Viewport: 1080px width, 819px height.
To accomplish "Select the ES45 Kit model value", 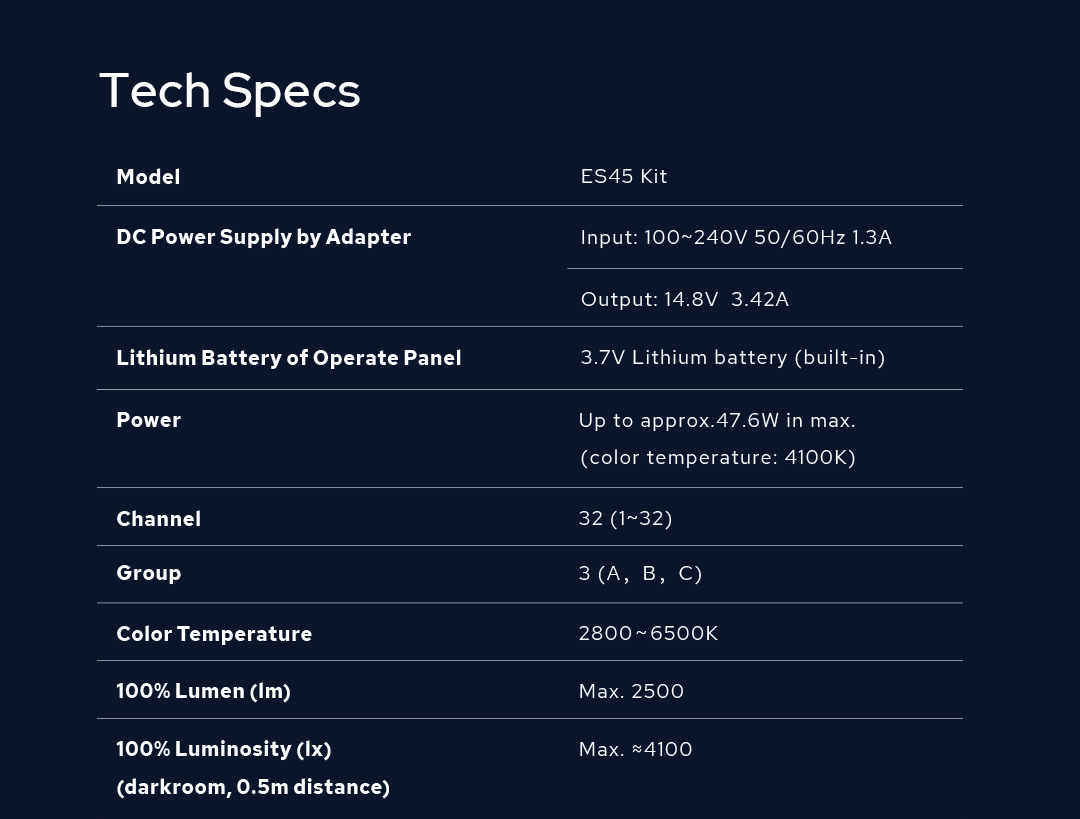I will point(623,177).
